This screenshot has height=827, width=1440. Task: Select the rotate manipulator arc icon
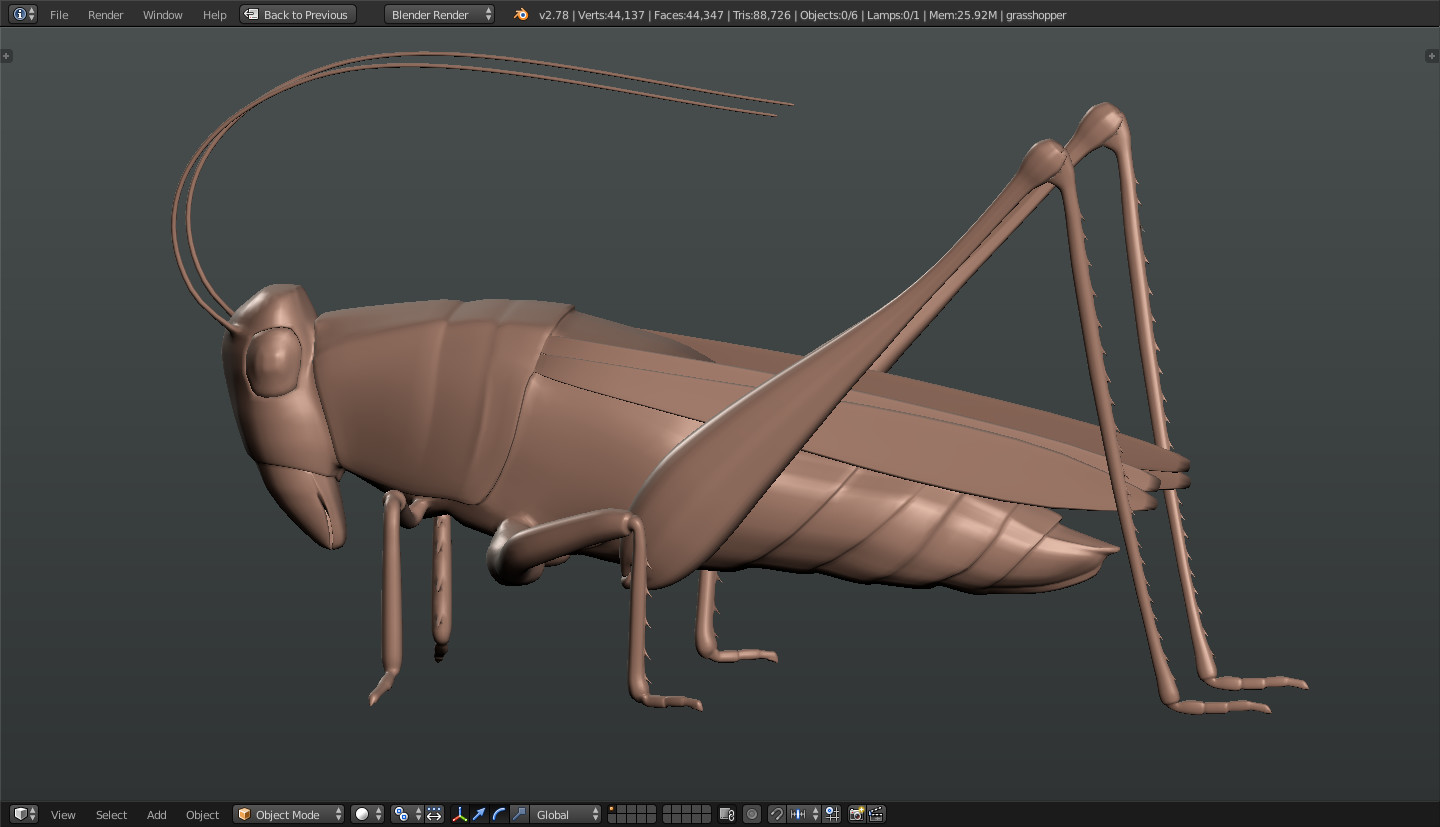point(499,814)
